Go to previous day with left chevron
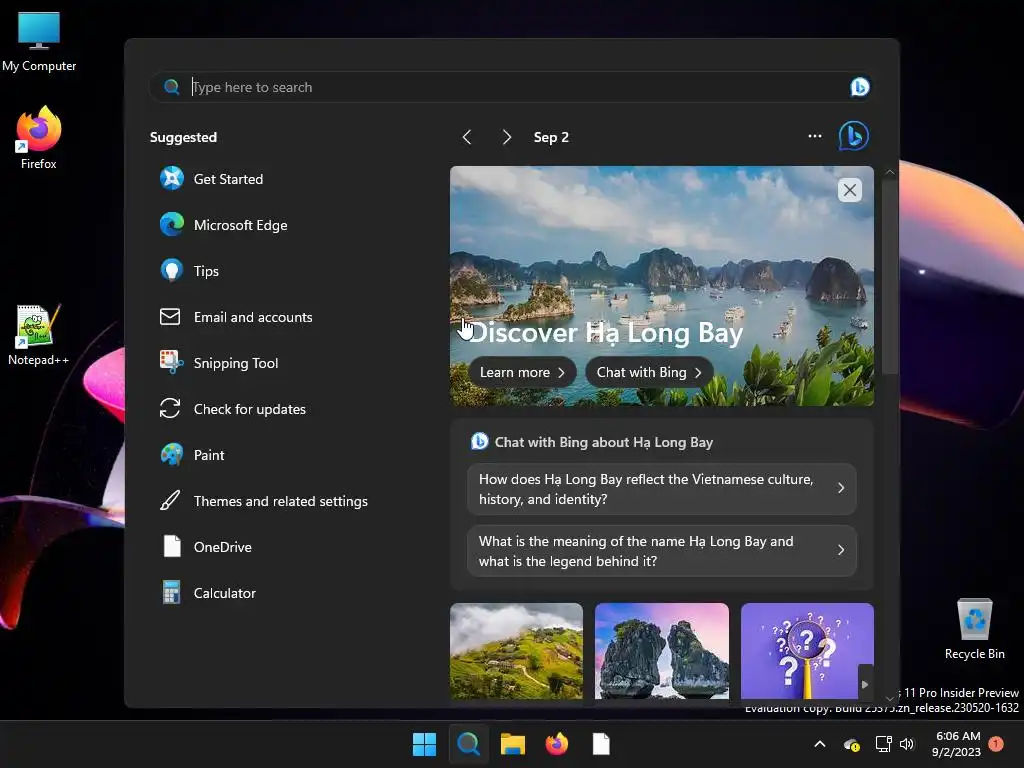1024x768 pixels. point(467,137)
